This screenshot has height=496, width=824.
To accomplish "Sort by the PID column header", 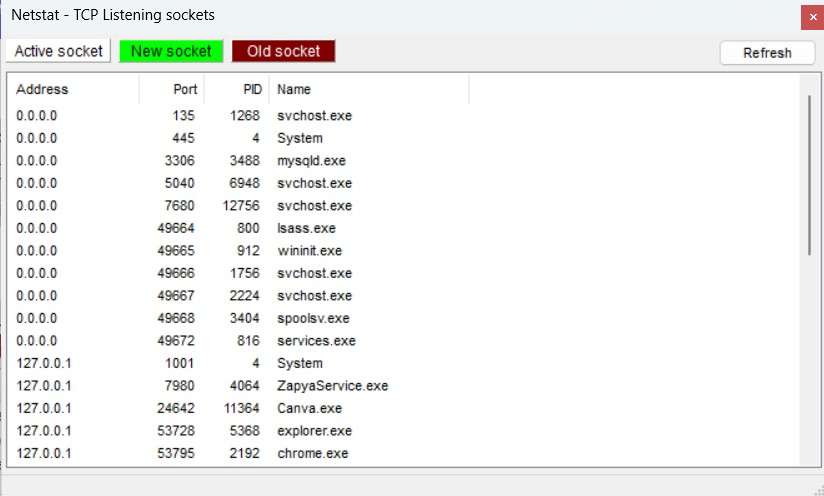I will click(237, 89).
